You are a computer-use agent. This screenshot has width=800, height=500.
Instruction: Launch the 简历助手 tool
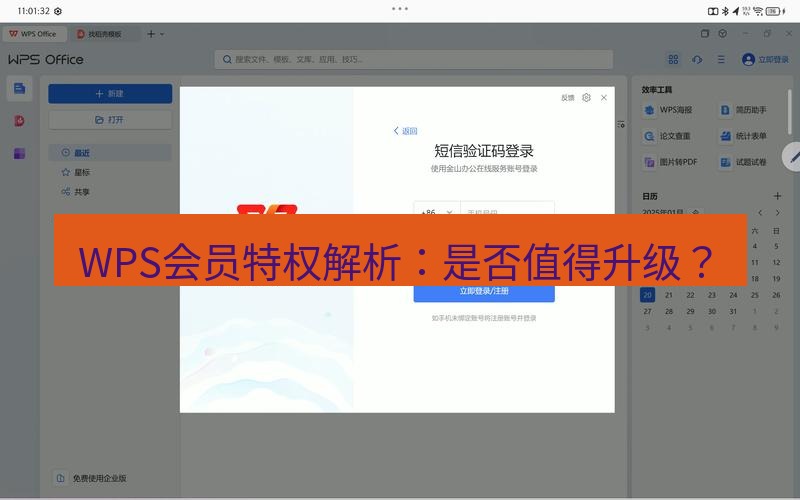click(744, 110)
